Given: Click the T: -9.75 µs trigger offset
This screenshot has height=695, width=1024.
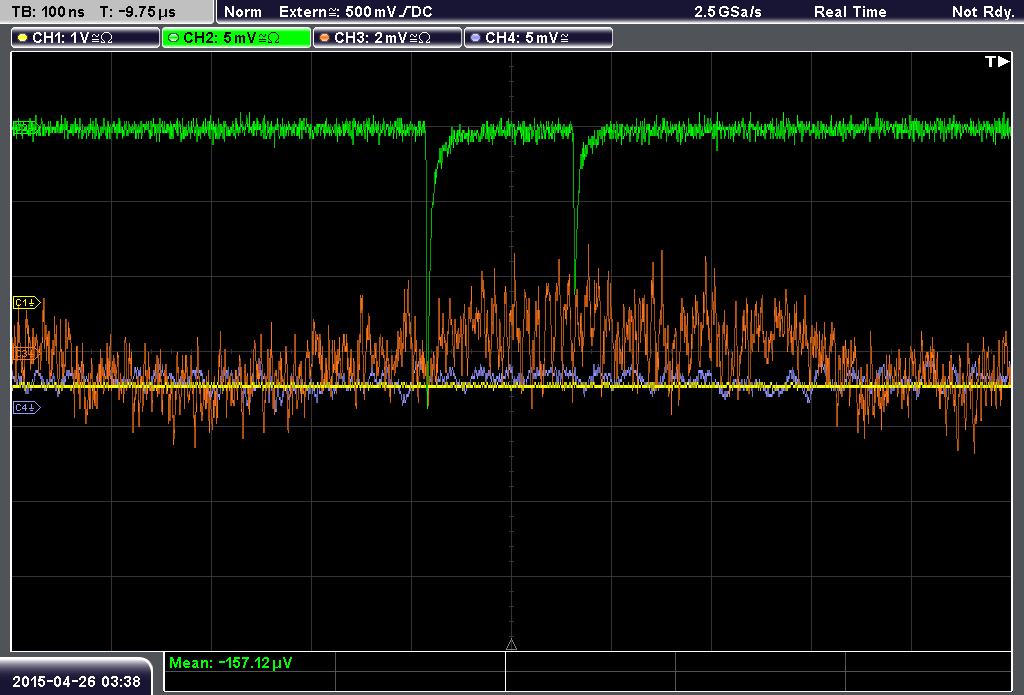Looking at the screenshot, I should coord(137,12).
